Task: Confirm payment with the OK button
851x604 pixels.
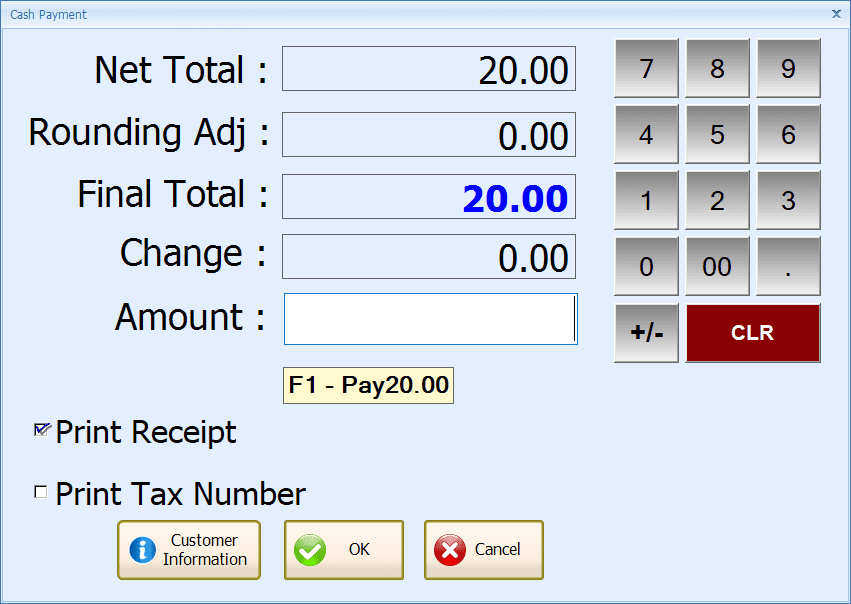Action: click(x=344, y=550)
